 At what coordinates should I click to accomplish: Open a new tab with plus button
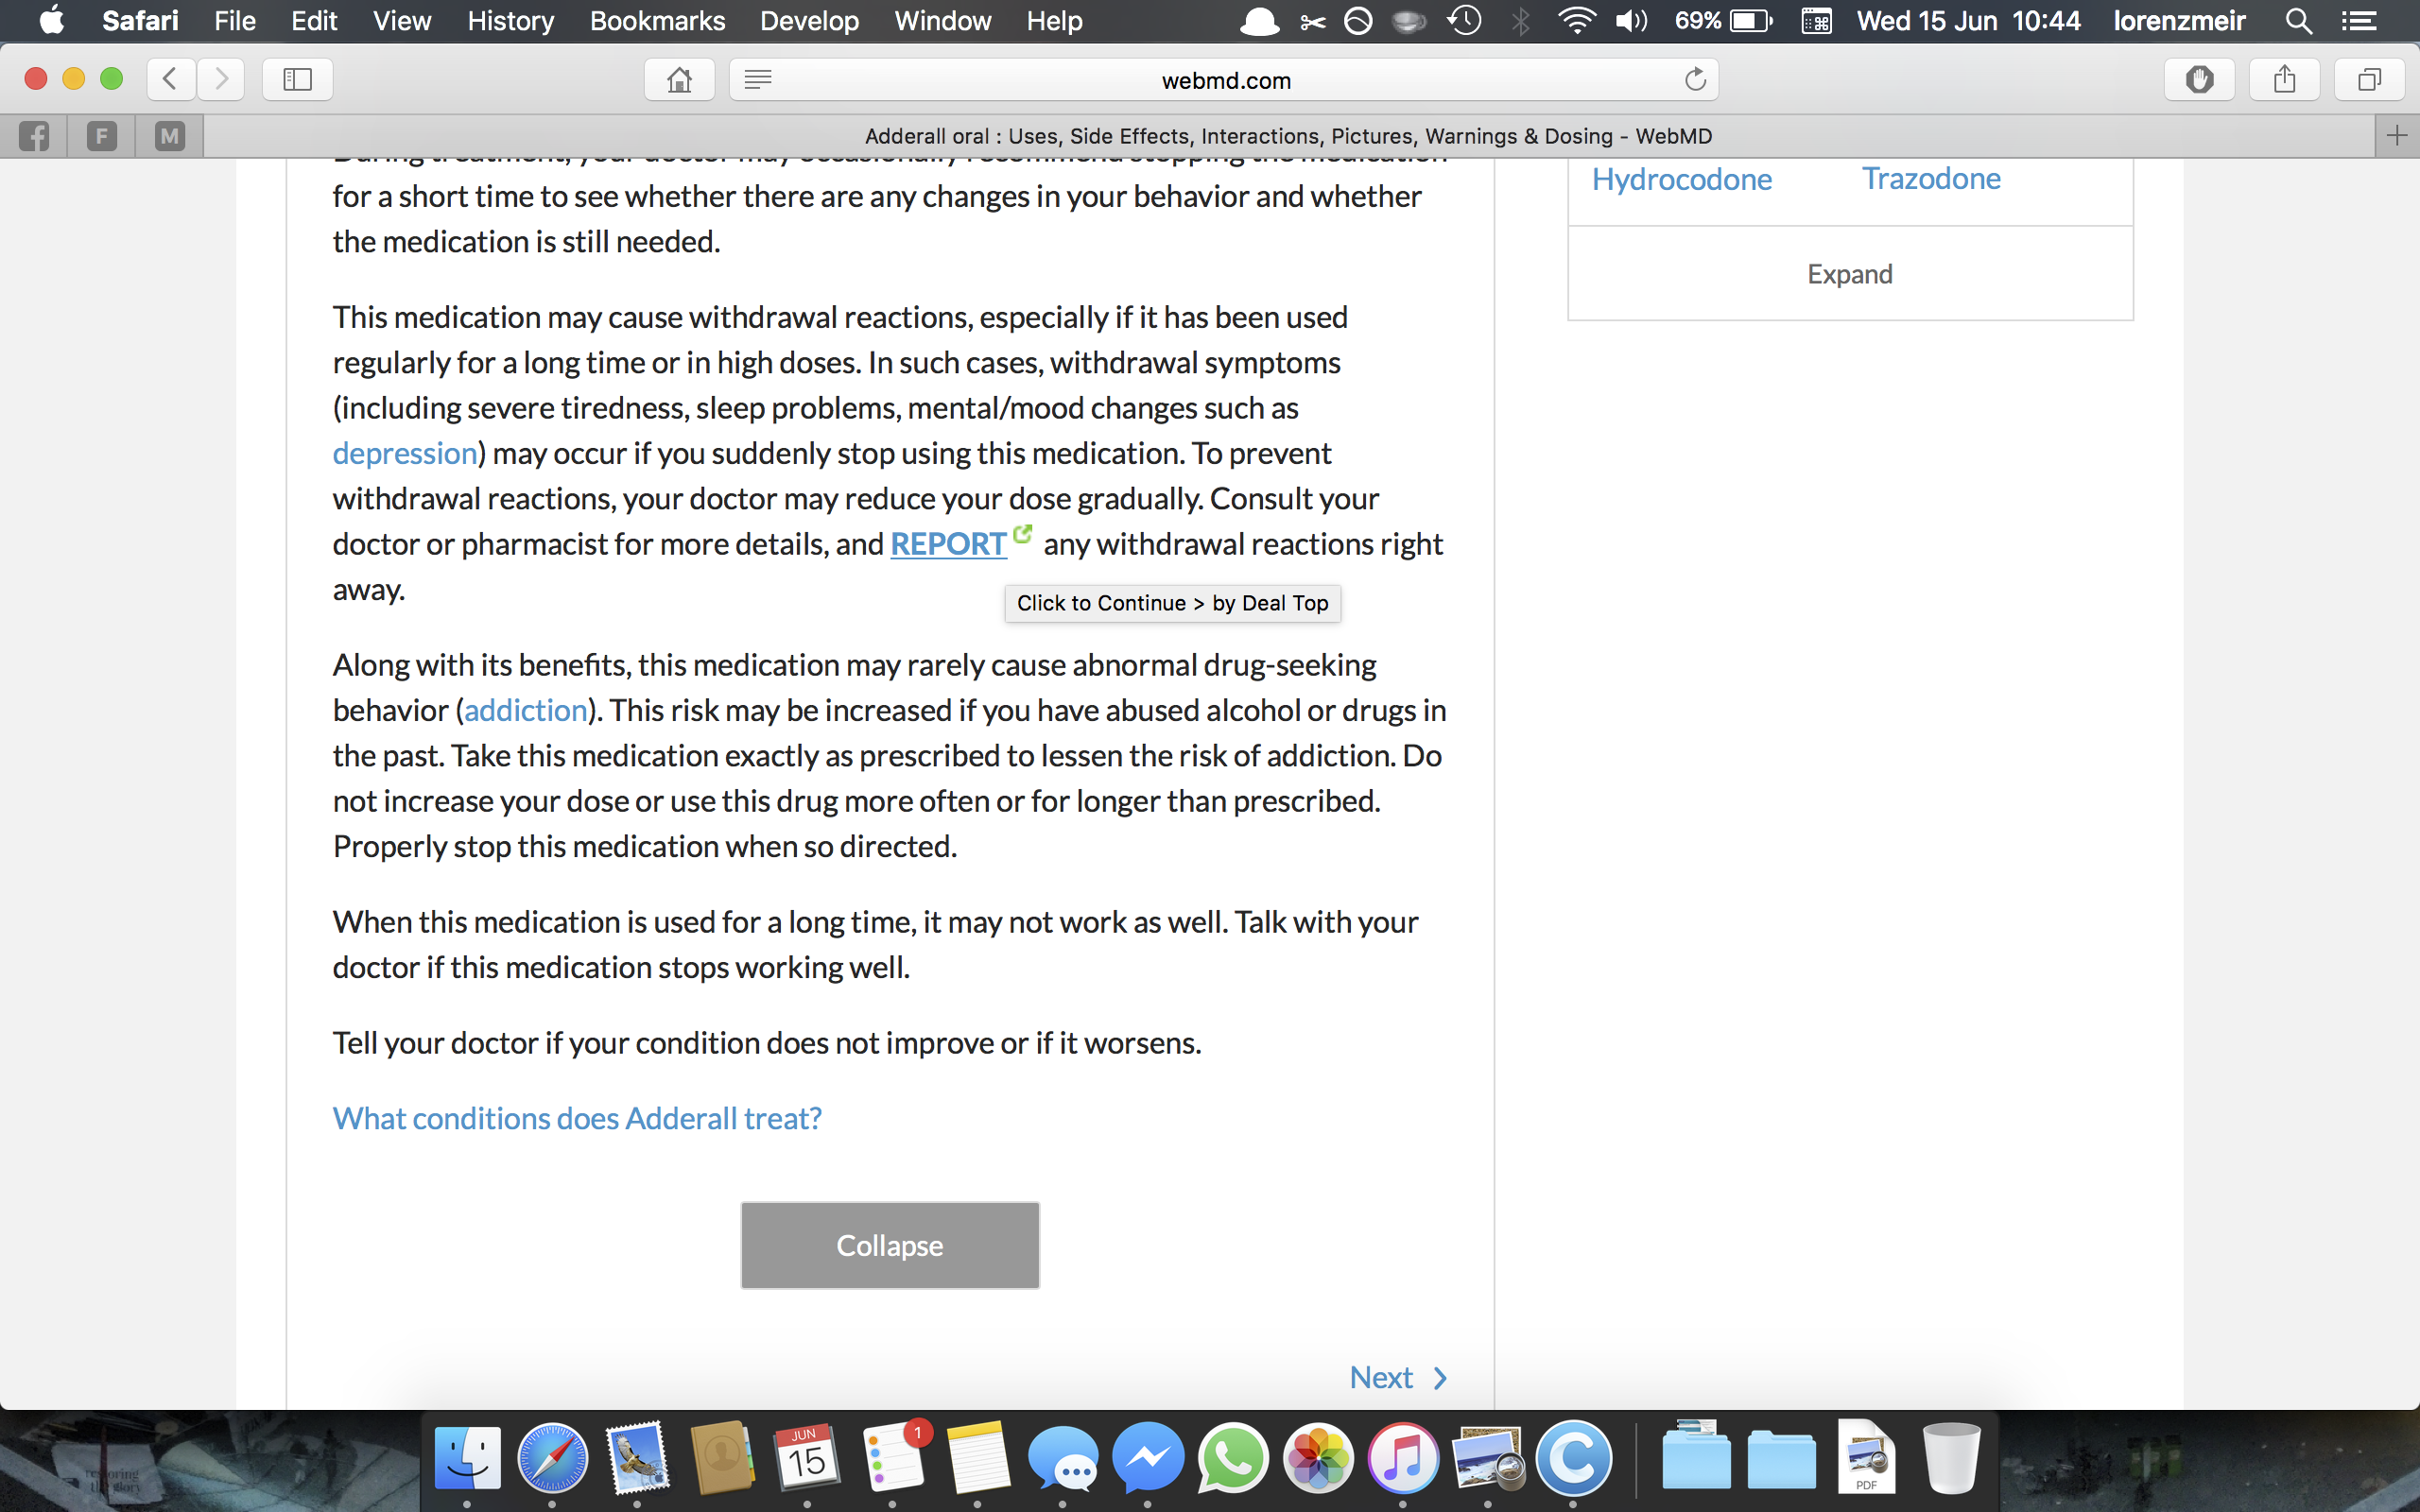pos(2397,136)
